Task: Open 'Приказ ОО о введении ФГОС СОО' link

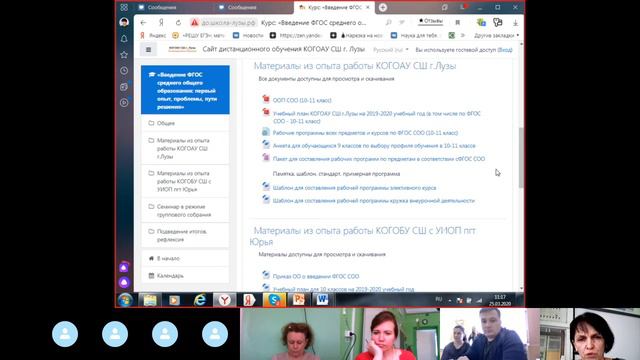Action: coord(316,276)
